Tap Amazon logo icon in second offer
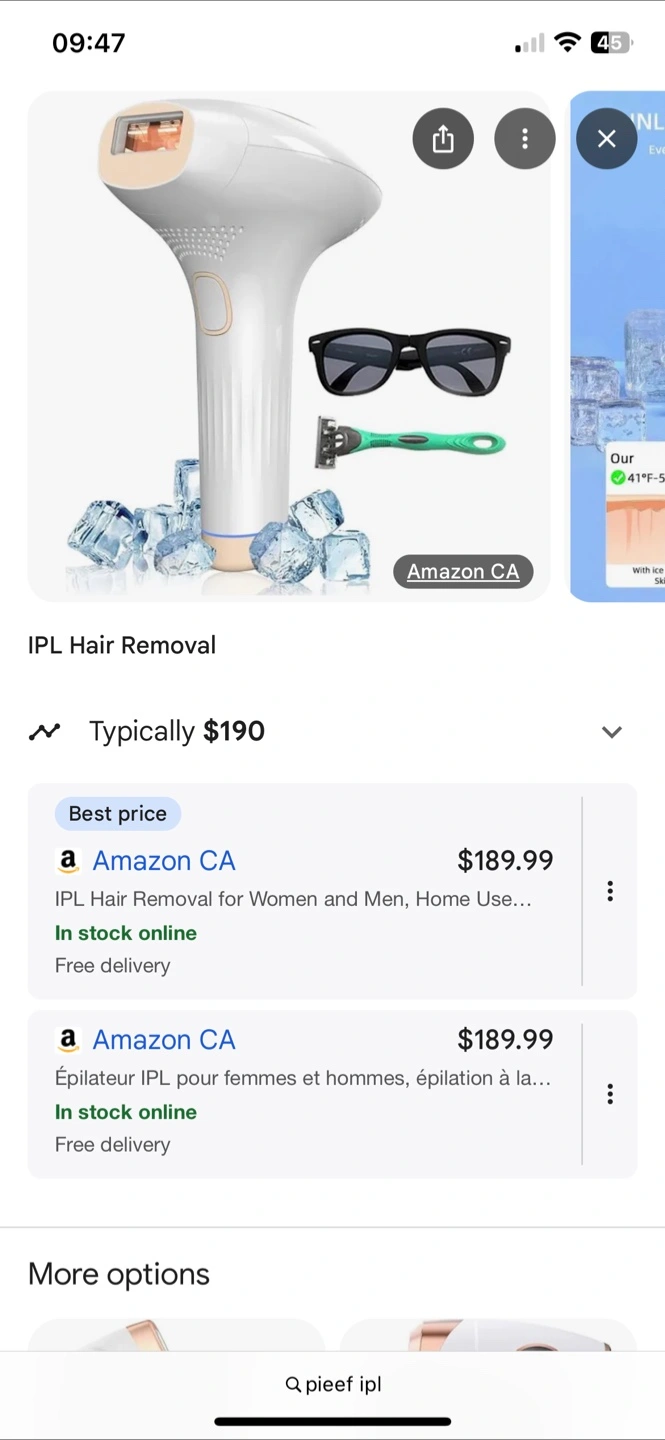This screenshot has height=1440, width=665. tap(68, 1040)
